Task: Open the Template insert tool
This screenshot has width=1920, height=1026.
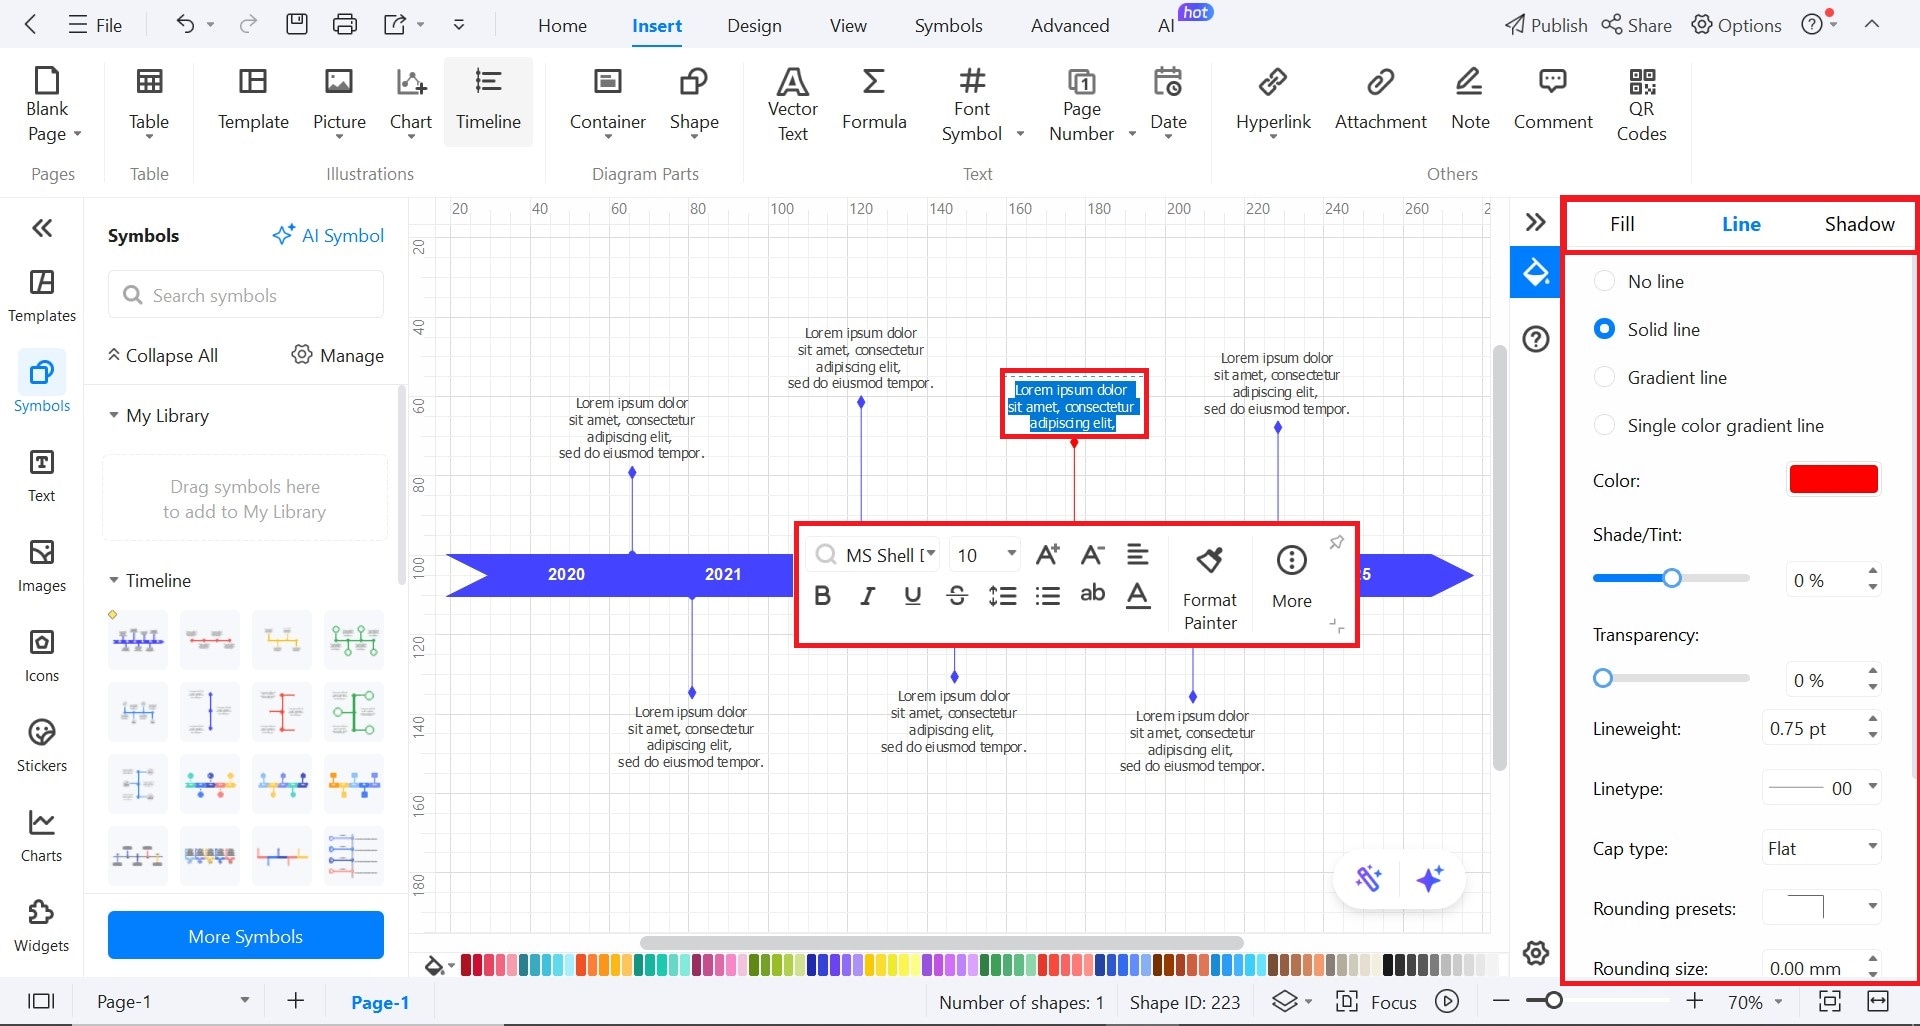Action: [253, 100]
